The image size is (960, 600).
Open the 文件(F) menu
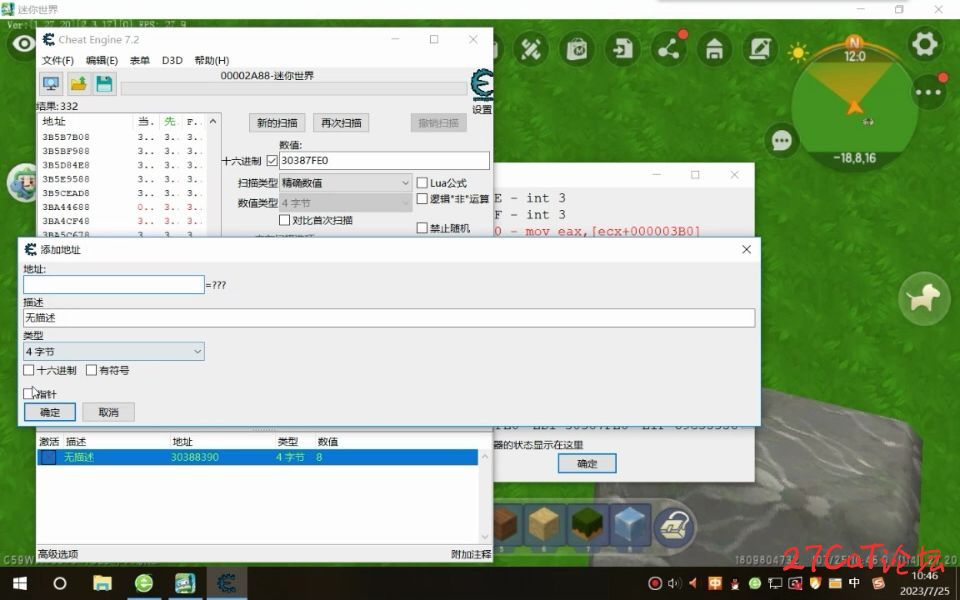click(x=58, y=60)
